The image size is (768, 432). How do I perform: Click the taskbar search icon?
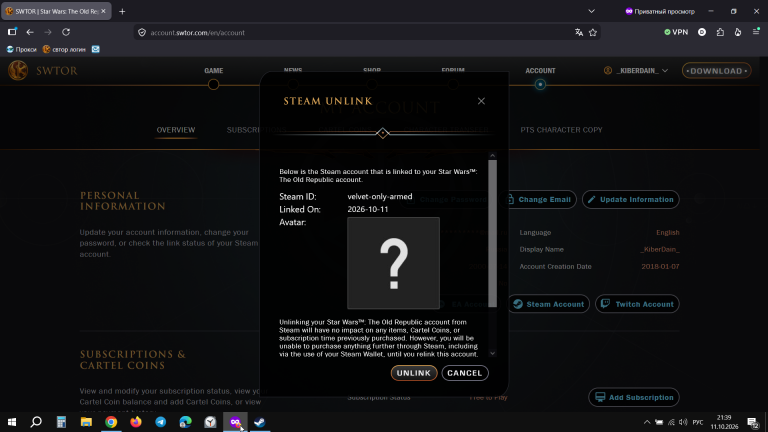click(x=36, y=422)
